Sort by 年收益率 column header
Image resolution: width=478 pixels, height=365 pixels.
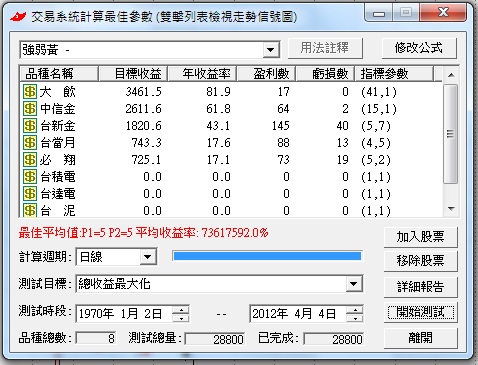pos(202,73)
